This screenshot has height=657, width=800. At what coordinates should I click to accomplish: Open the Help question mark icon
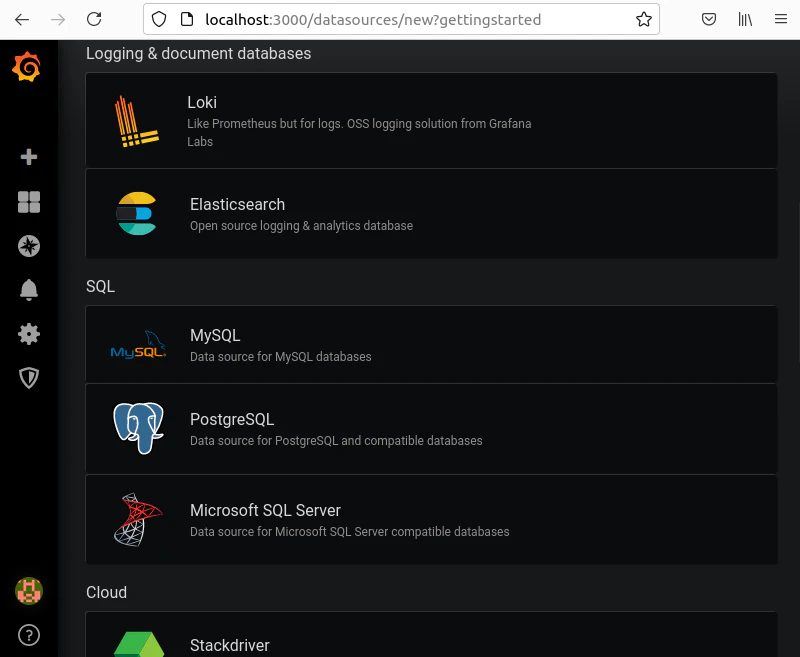pos(29,635)
